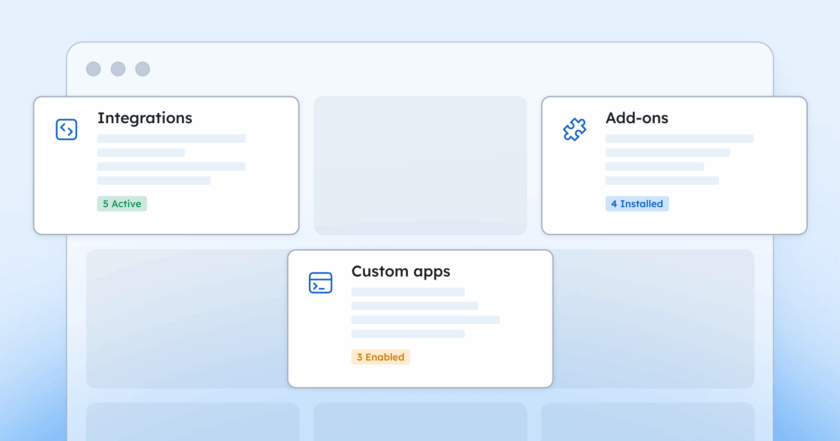This screenshot has width=840, height=441.
Task: Select the bottom-left partially visible placeholder card
Action: click(x=193, y=422)
